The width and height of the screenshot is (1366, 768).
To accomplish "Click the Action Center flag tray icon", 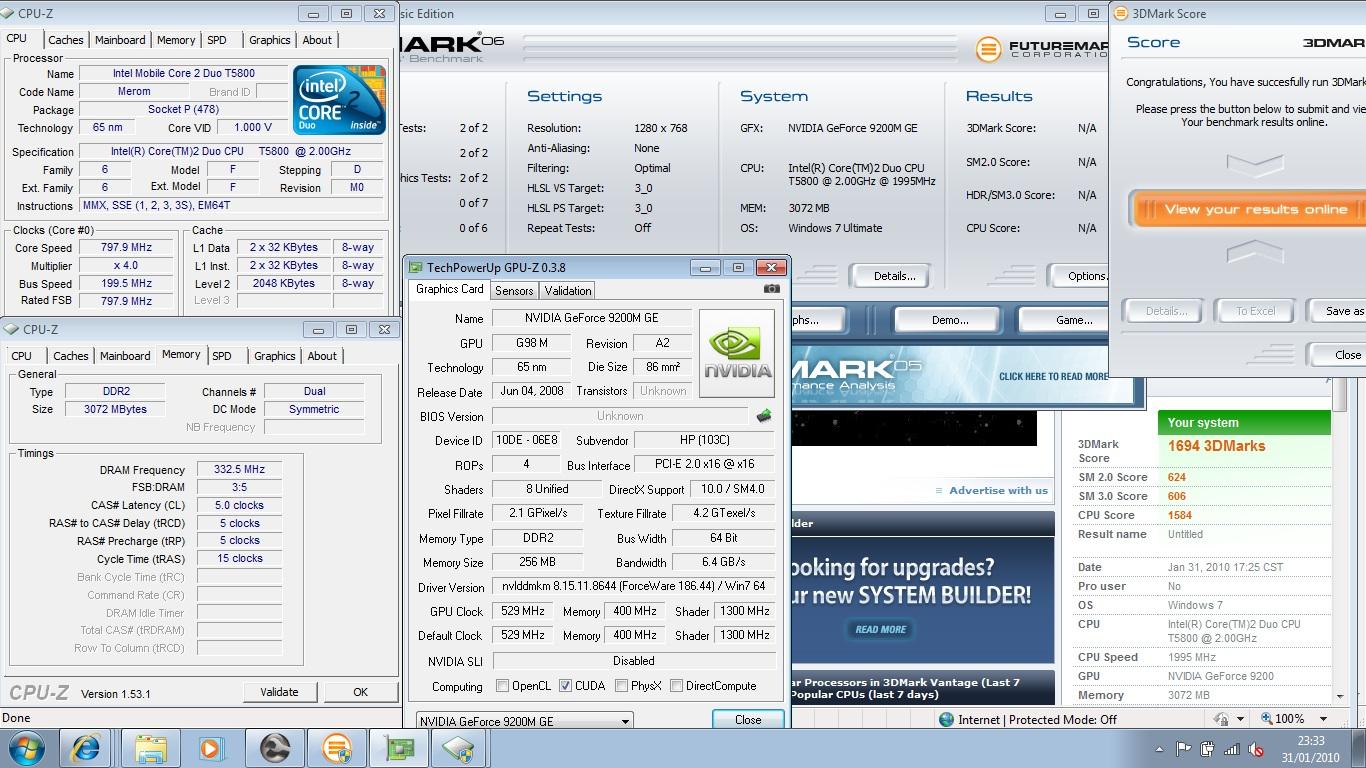I will pos(1183,749).
